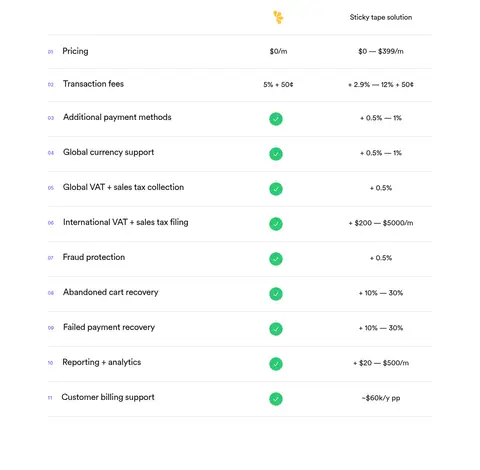Click green checkmark for International VAT filing
The height and width of the screenshot is (470, 480).
tap(276, 224)
